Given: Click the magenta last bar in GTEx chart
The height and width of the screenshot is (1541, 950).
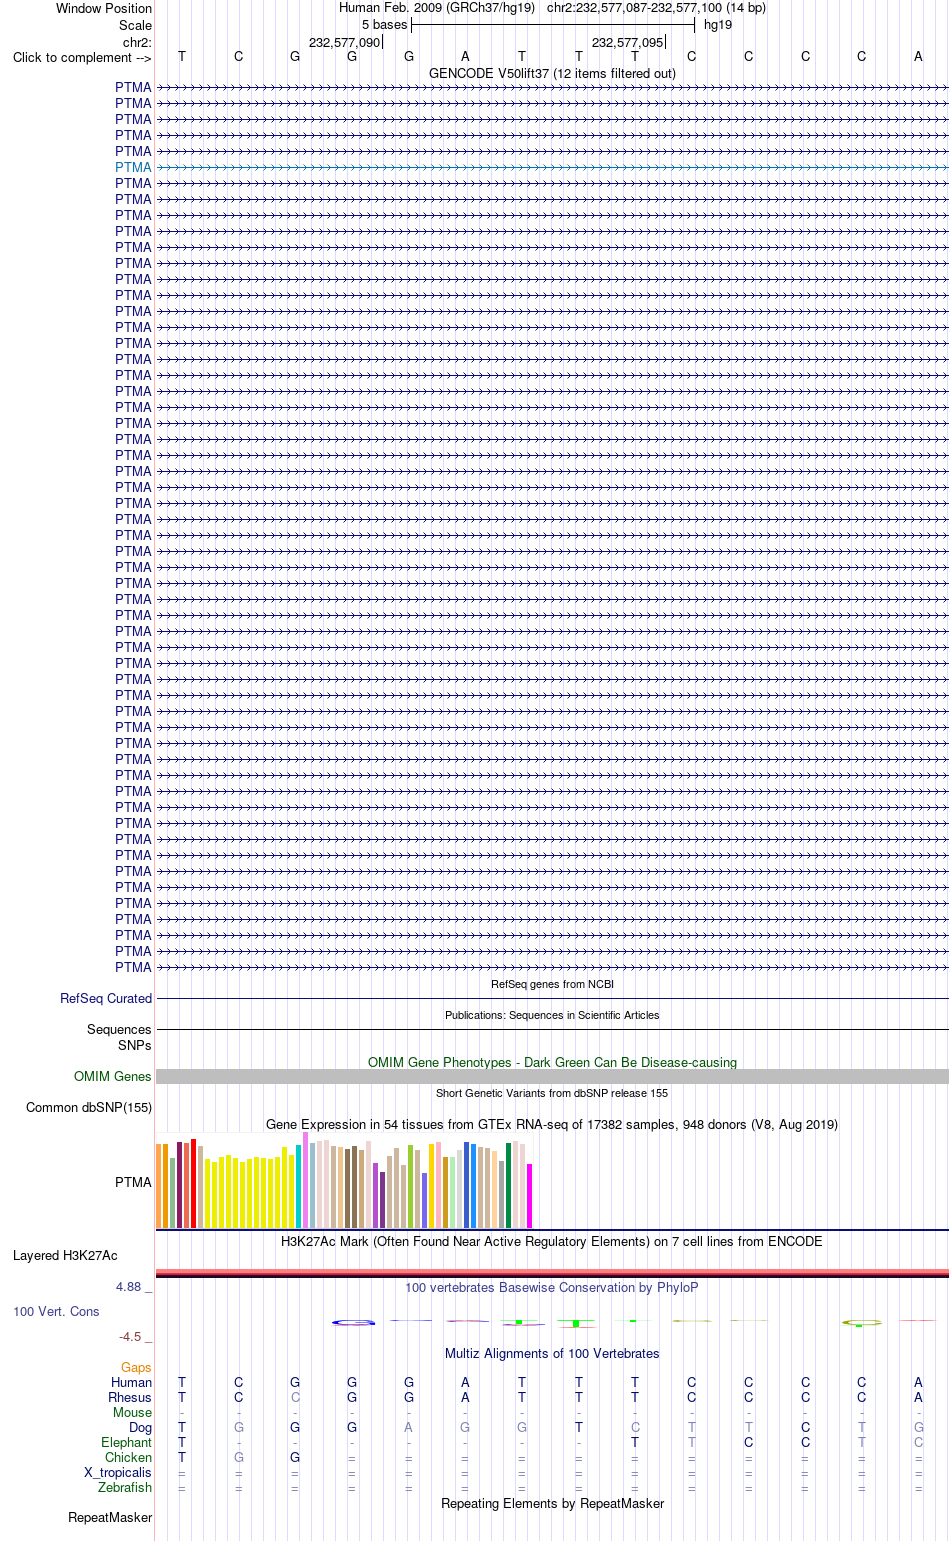Looking at the screenshot, I should tap(529, 1196).
